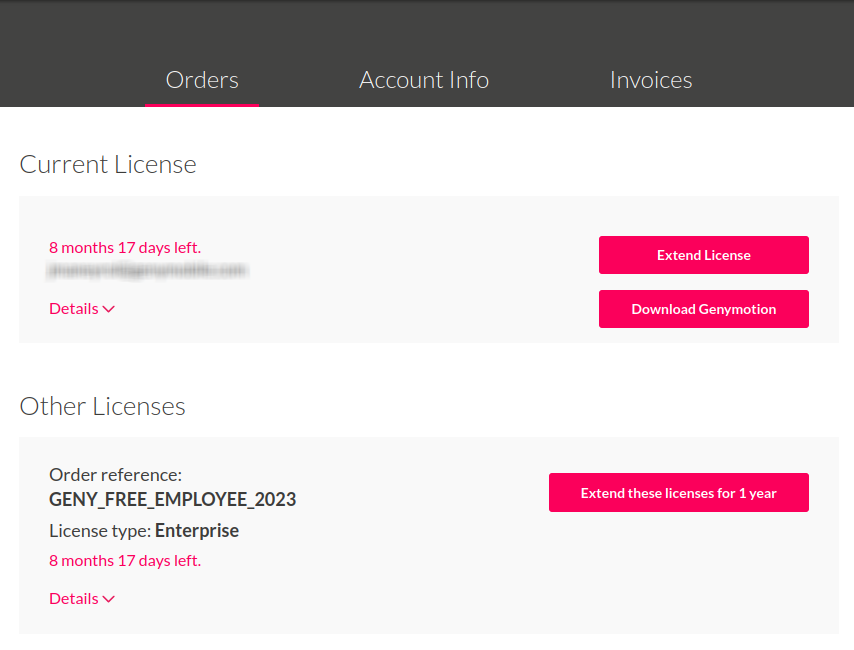This screenshot has height=650, width=854.
Task: Click the blurred account email address
Action: 148,271
